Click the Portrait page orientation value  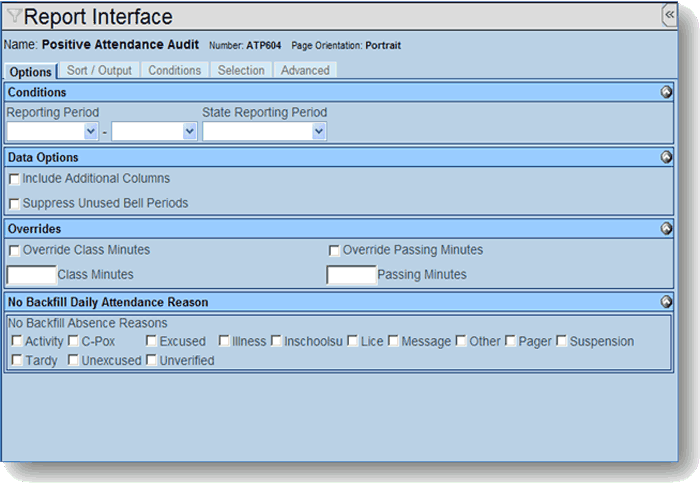(383, 46)
